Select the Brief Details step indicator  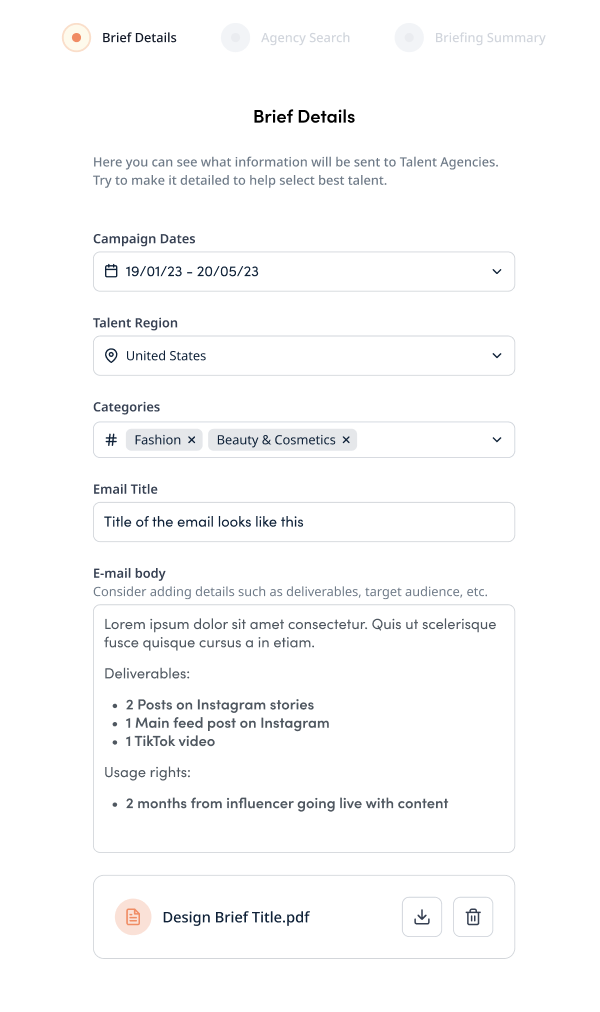click(x=76, y=38)
